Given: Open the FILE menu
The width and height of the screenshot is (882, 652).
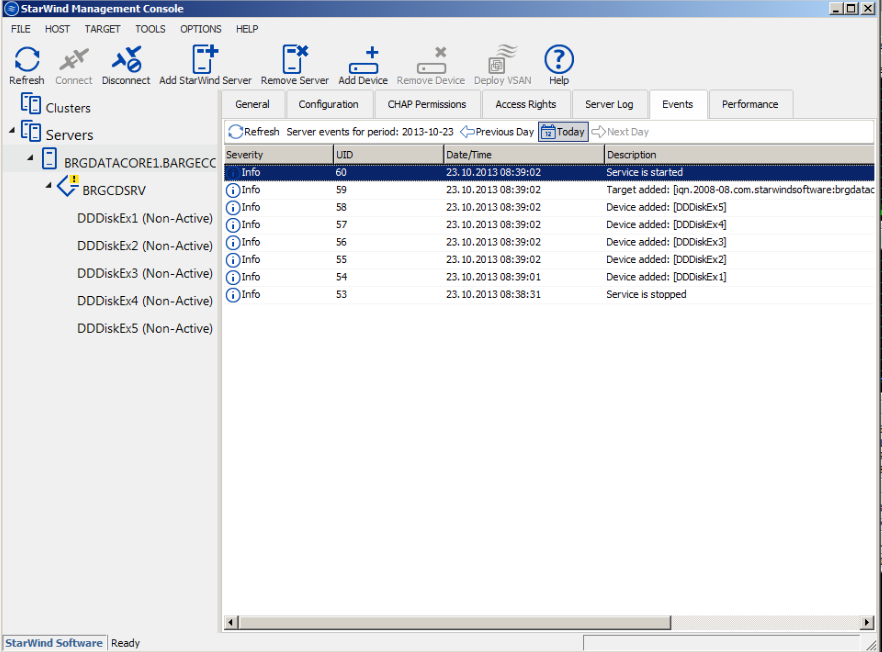Looking at the screenshot, I should (x=21, y=29).
